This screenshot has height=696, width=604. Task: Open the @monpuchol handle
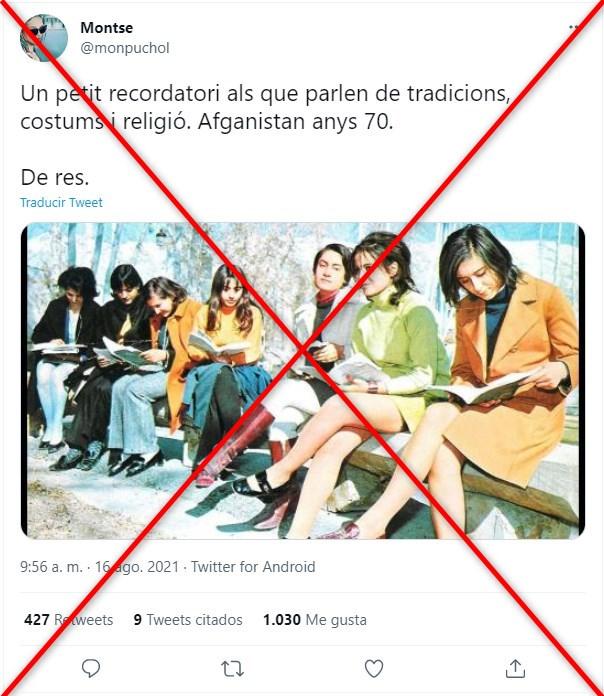pyautogui.click(x=125, y=47)
